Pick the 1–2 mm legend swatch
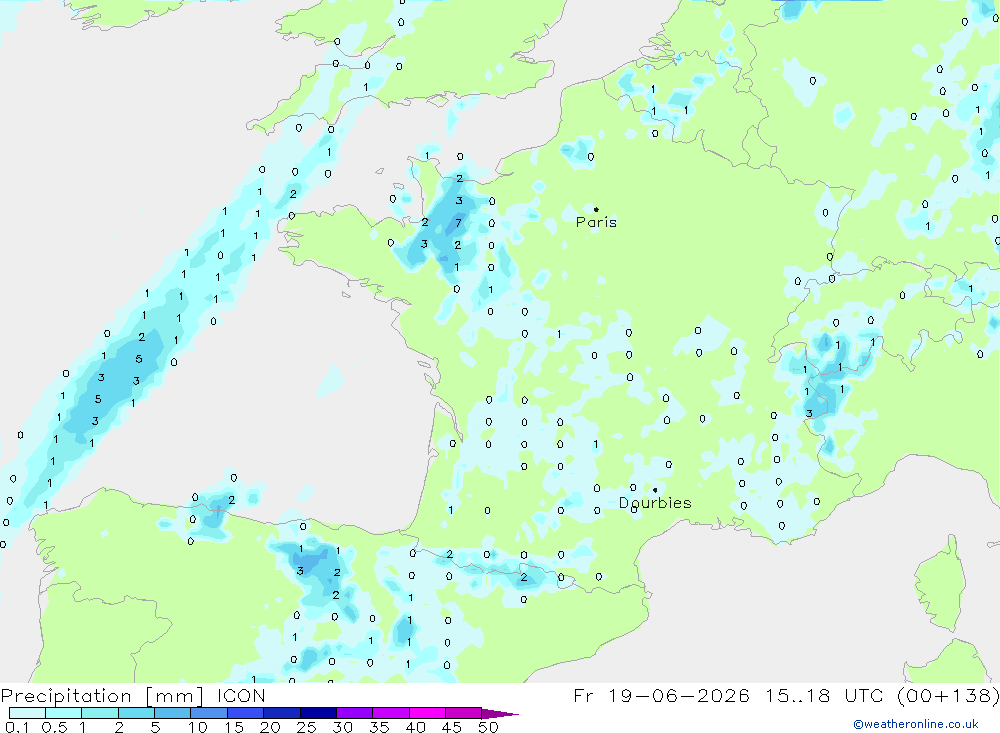Image resolution: width=1000 pixels, height=733 pixels. tap(99, 713)
